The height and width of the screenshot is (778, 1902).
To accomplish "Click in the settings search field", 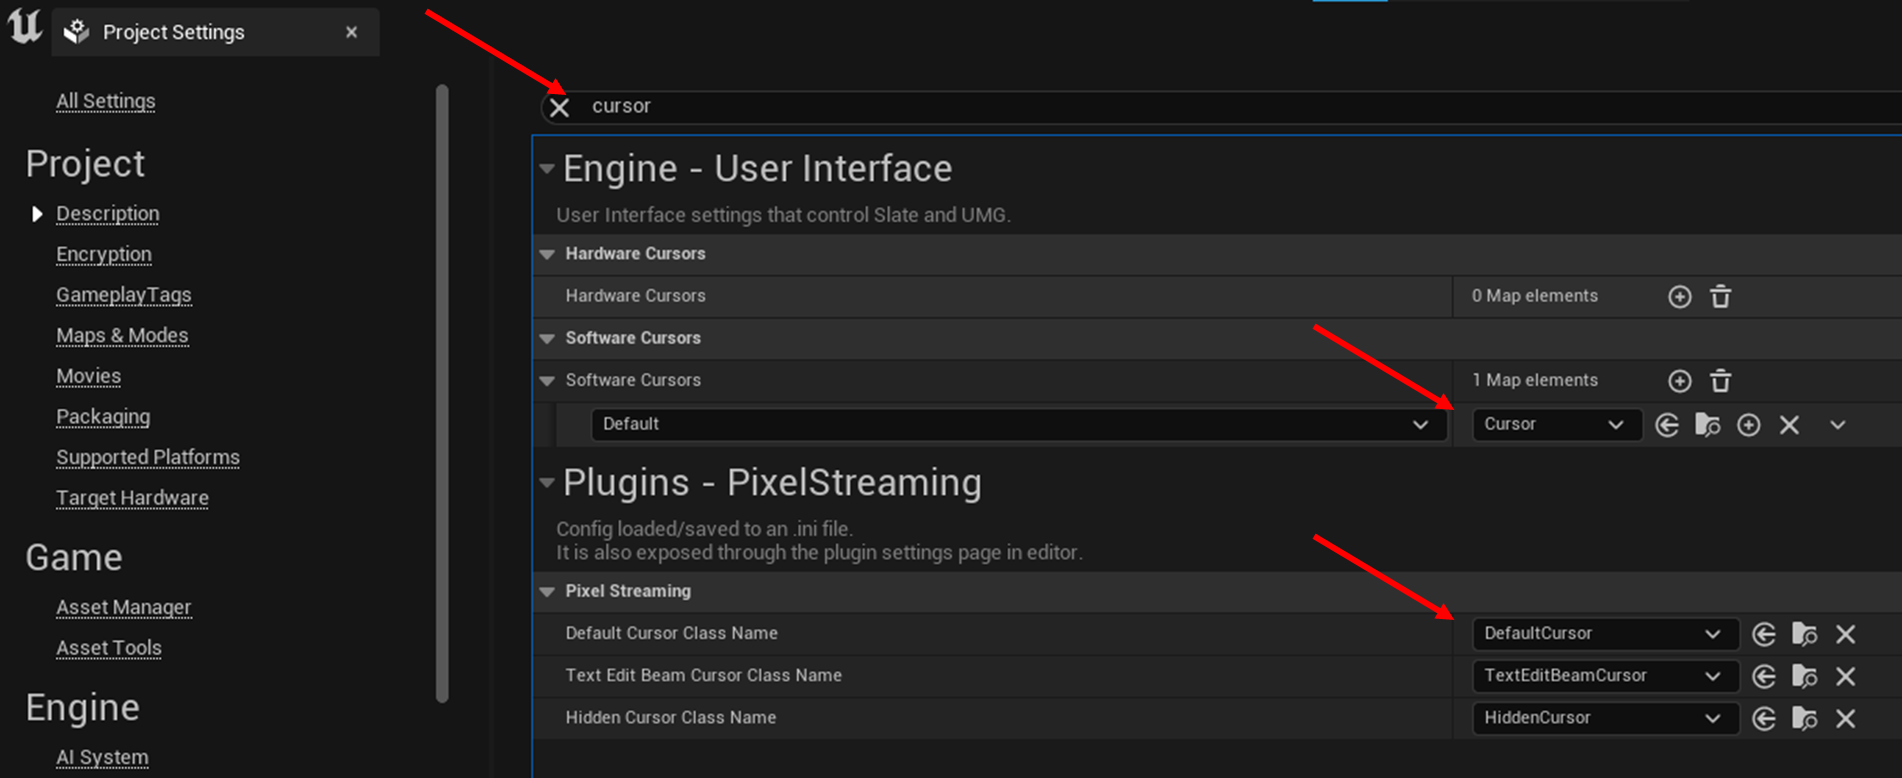I will 1220,106.
